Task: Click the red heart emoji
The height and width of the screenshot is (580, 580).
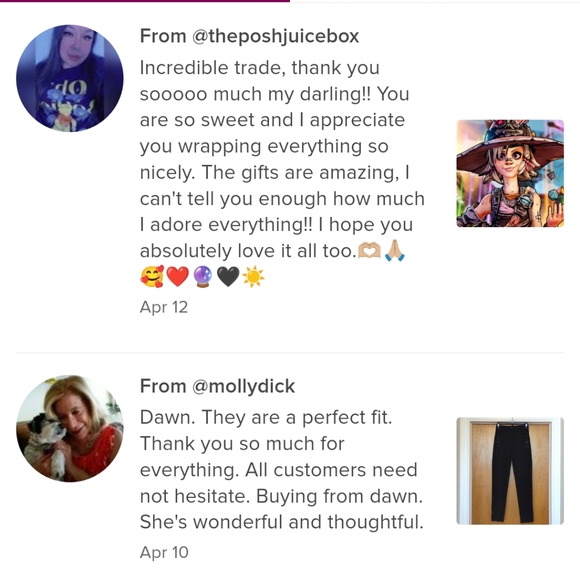Action: coord(178,277)
